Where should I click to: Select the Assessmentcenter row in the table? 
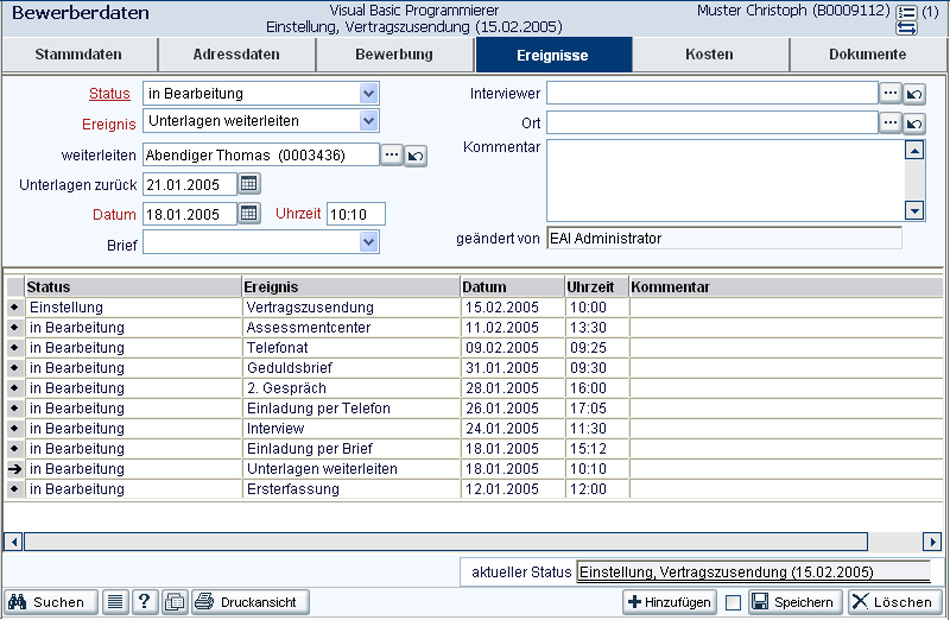474,327
